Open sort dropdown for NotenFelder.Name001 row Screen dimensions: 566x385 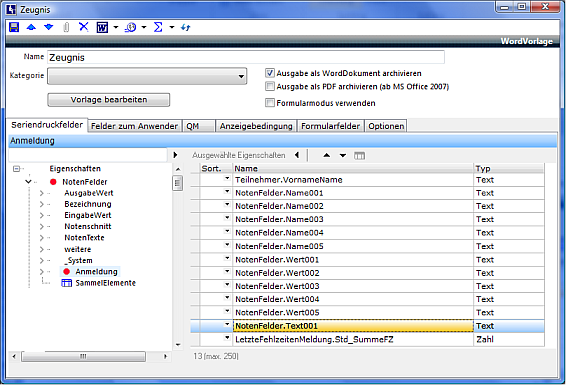(227, 191)
